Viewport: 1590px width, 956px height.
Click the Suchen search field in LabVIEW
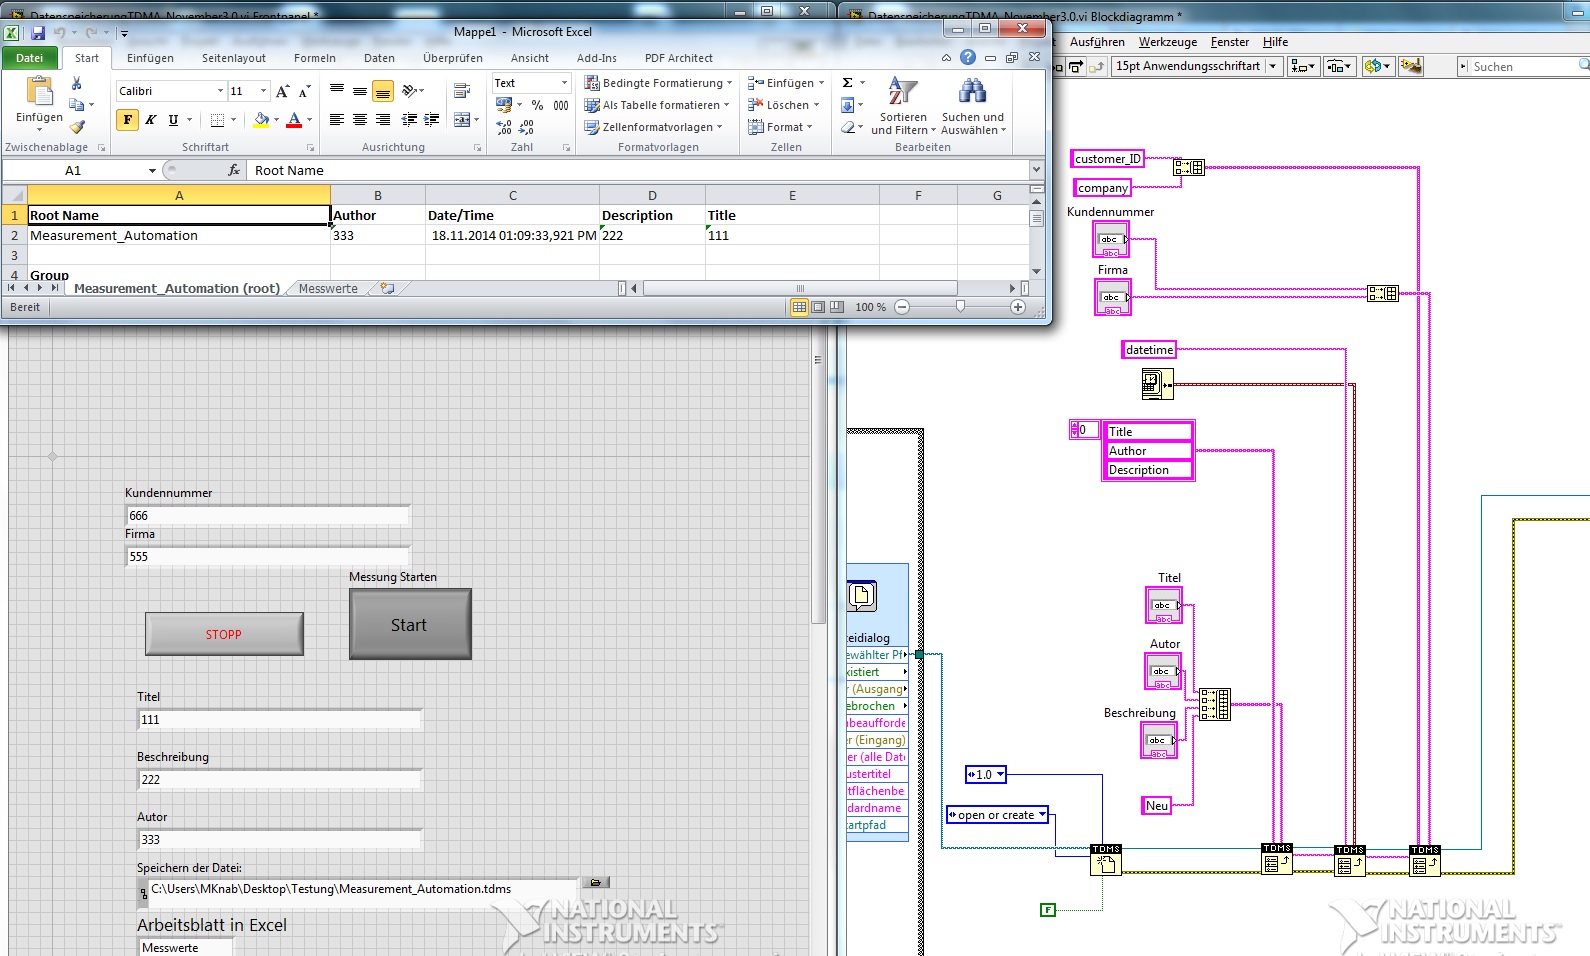pyautogui.click(x=1523, y=66)
